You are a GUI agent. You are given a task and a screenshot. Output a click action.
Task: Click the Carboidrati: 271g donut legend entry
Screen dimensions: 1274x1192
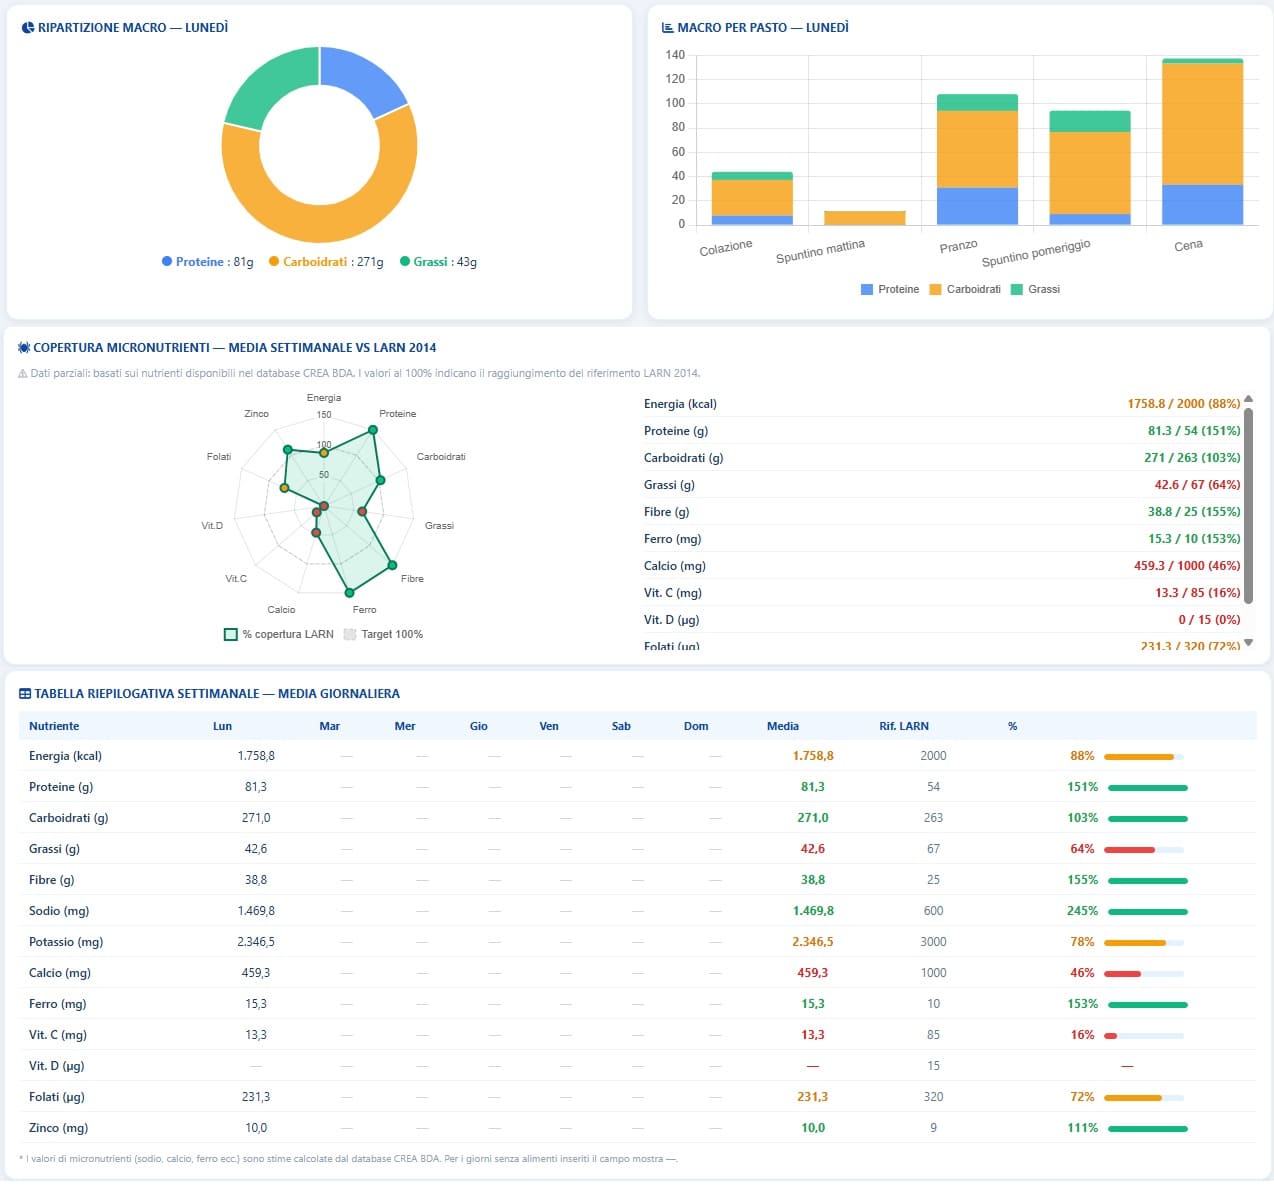coord(326,262)
